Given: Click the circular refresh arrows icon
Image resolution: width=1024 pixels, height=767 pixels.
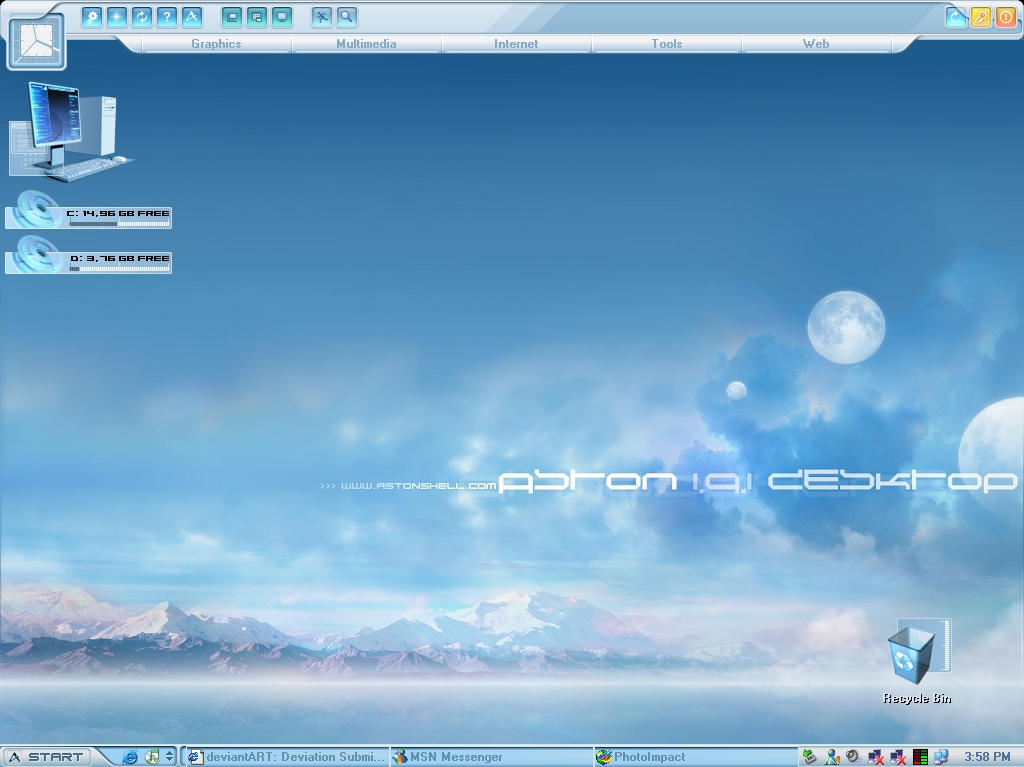Looking at the screenshot, I should 140,17.
